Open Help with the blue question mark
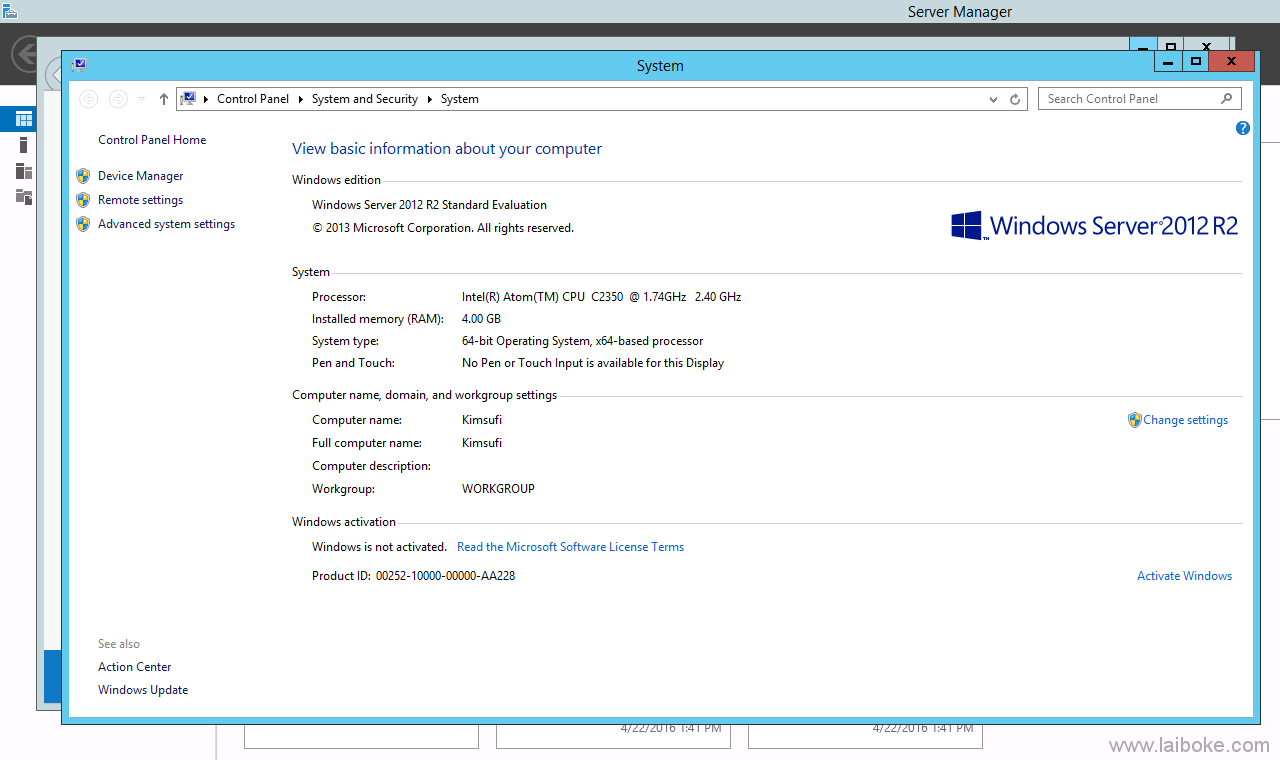Viewport: 1280px width, 760px height. click(1243, 128)
